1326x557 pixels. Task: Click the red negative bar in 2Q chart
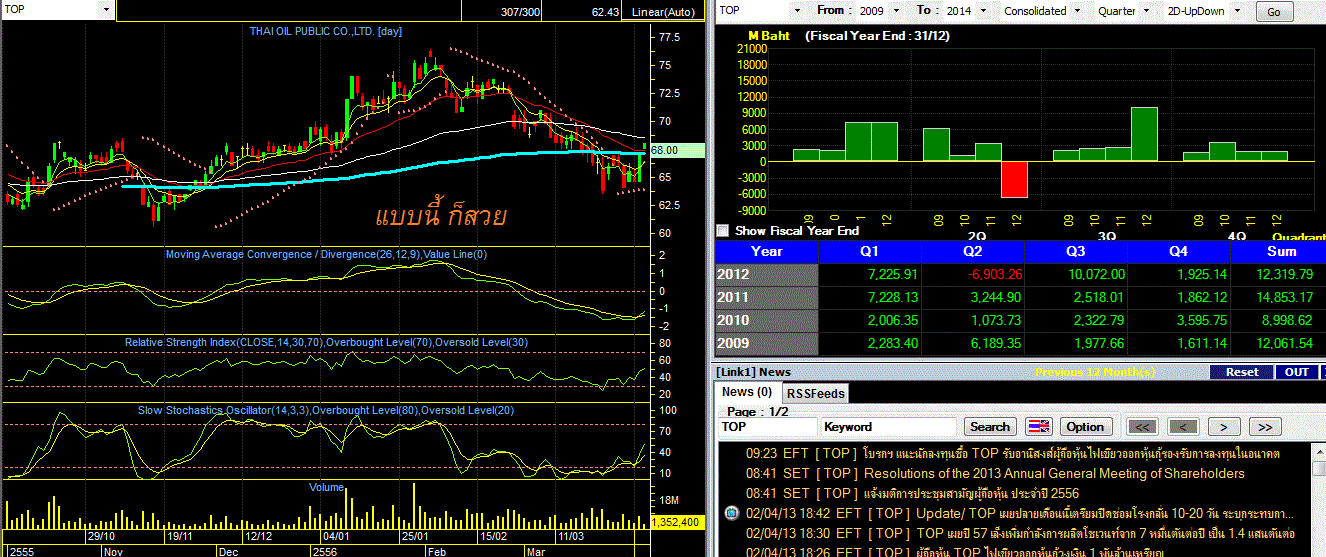(x=1014, y=179)
